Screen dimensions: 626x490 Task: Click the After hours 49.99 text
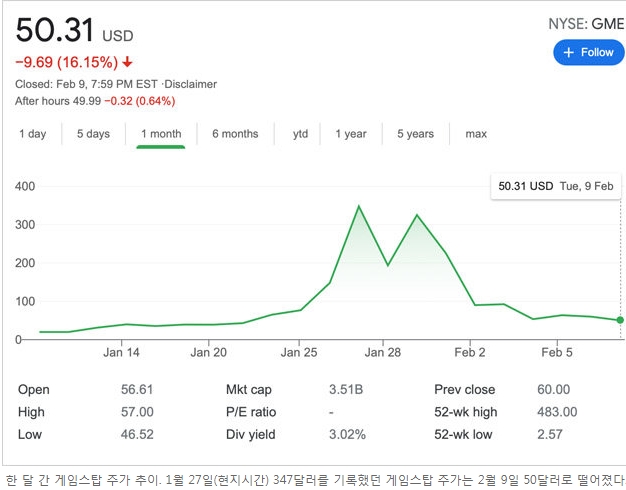click(x=58, y=101)
